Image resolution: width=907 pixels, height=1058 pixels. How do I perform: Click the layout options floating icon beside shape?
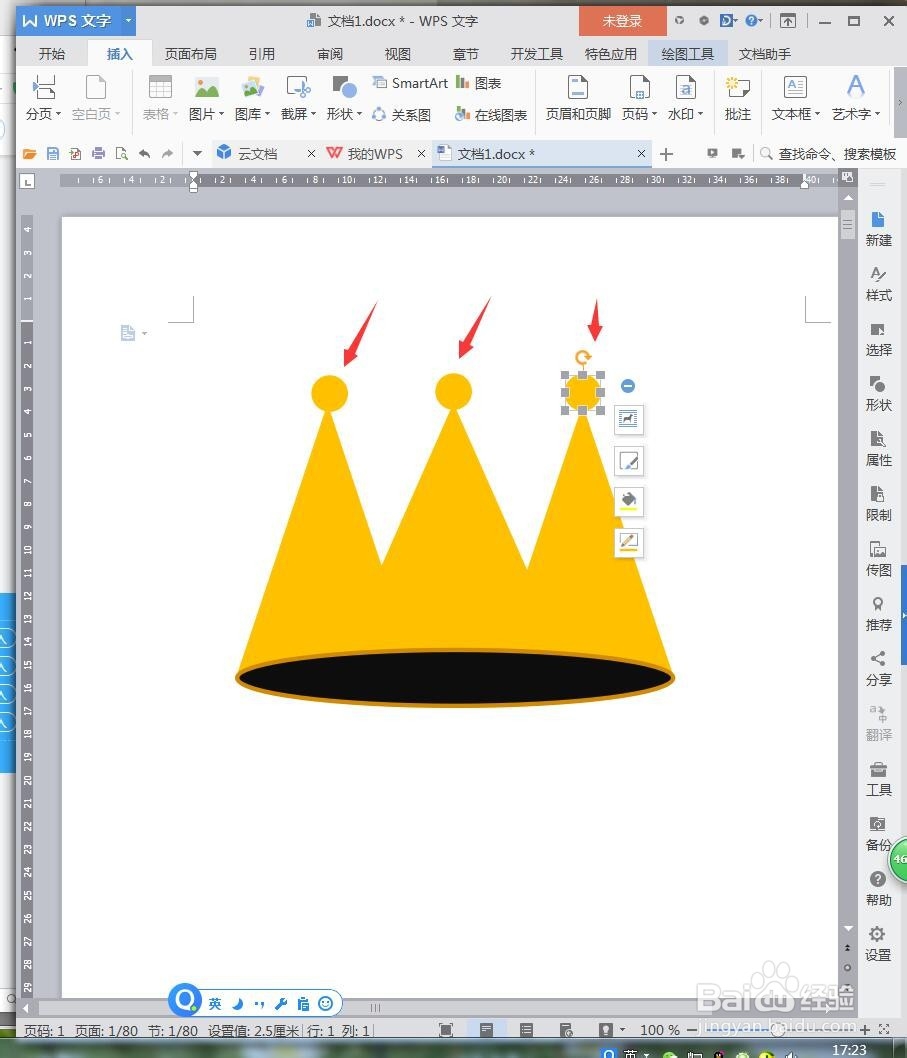pyautogui.click(x=628, y=419)
